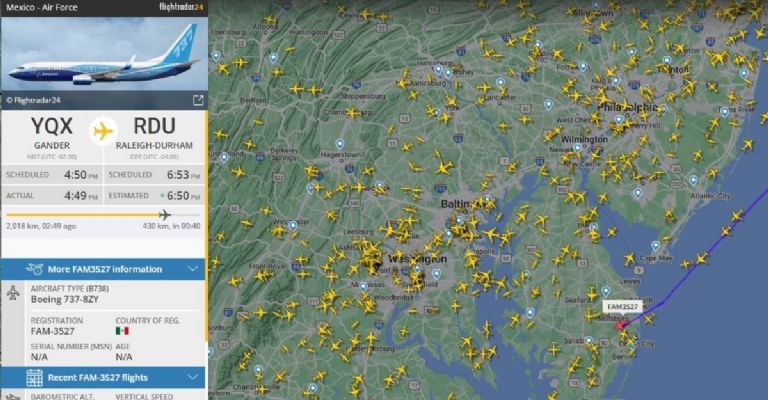
Task: Click the Mexico flag icon under Country of Reg.
Action: 122,331
